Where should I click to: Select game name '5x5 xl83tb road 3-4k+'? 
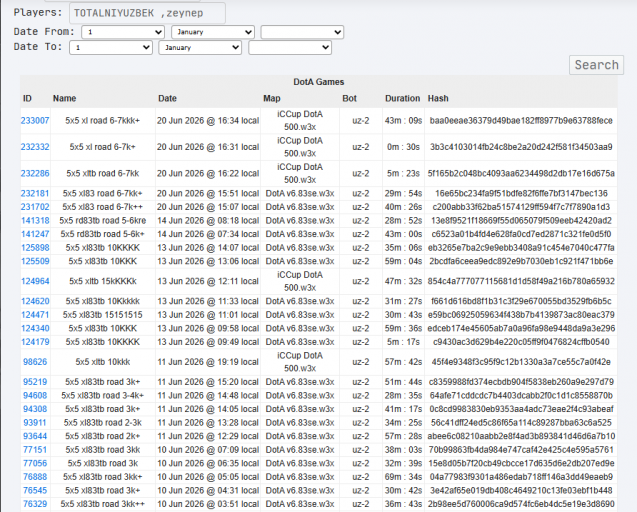click(x=102, y=396)
